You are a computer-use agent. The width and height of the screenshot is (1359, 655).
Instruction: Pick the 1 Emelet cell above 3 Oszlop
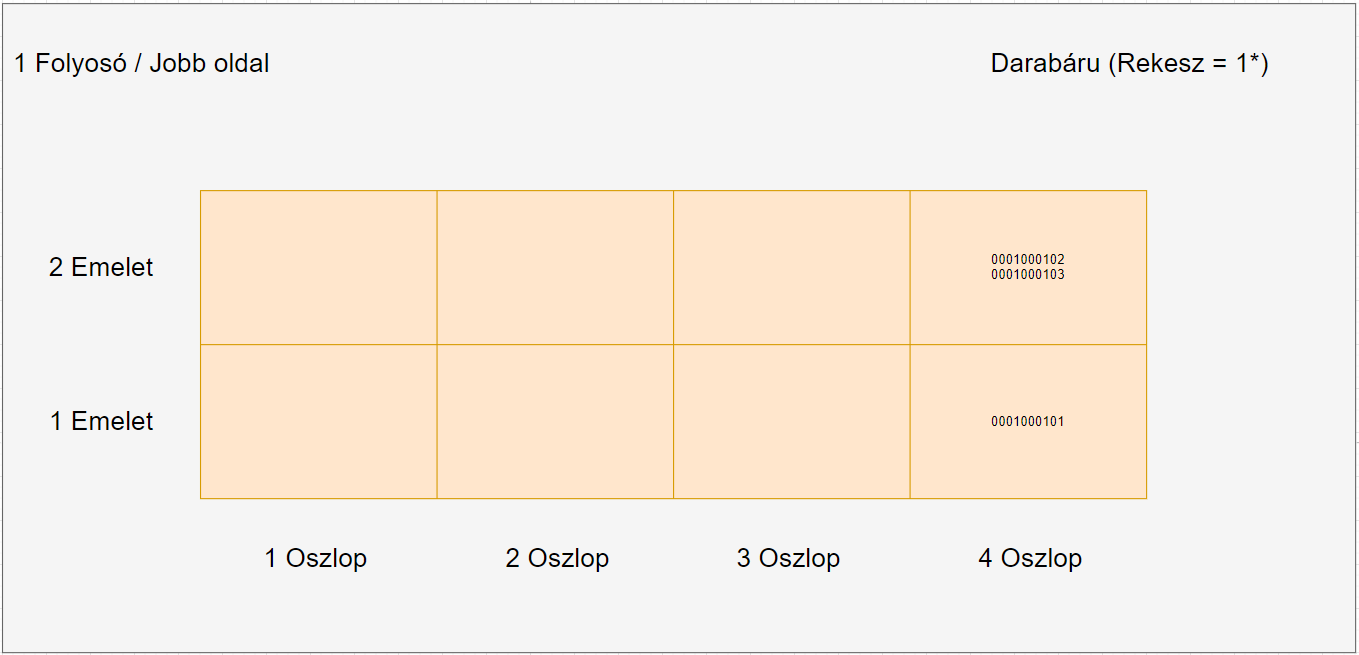(x=791, y=422)
